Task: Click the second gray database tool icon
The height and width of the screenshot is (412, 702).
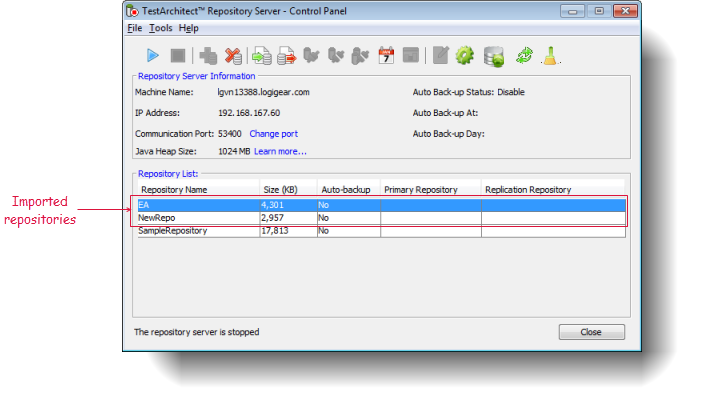Action: (x=336, y=56)
